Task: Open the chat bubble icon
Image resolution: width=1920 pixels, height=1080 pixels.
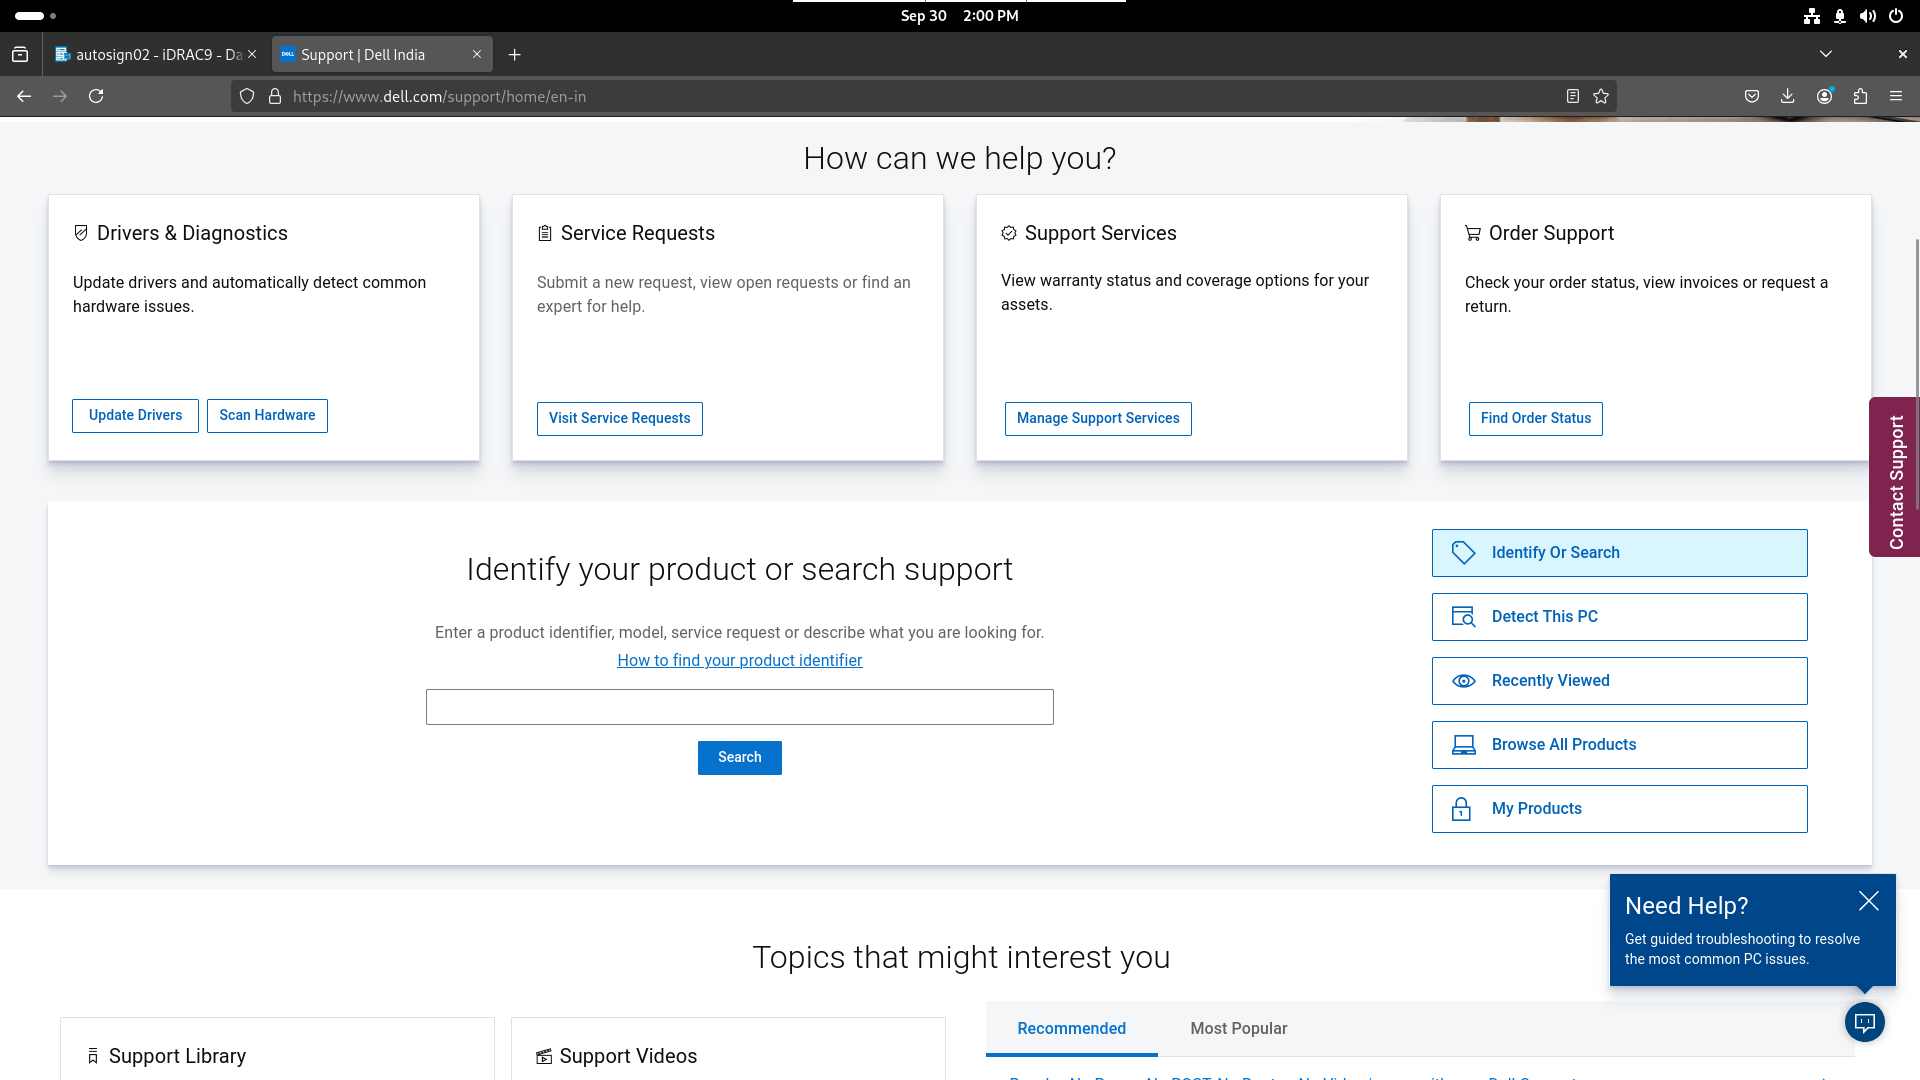Action: coord(1865,1022)
